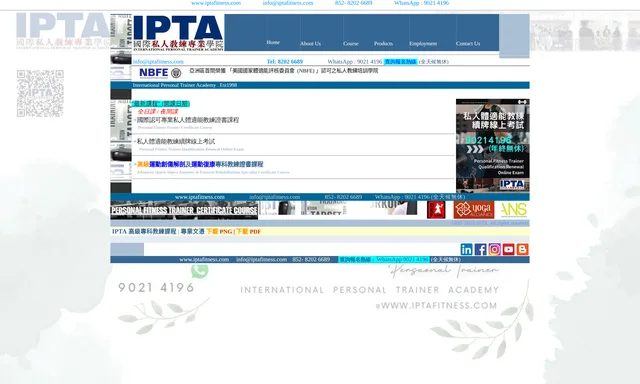Click the red dancer figure logo
The image size is (640, 384).
point(436,210)
